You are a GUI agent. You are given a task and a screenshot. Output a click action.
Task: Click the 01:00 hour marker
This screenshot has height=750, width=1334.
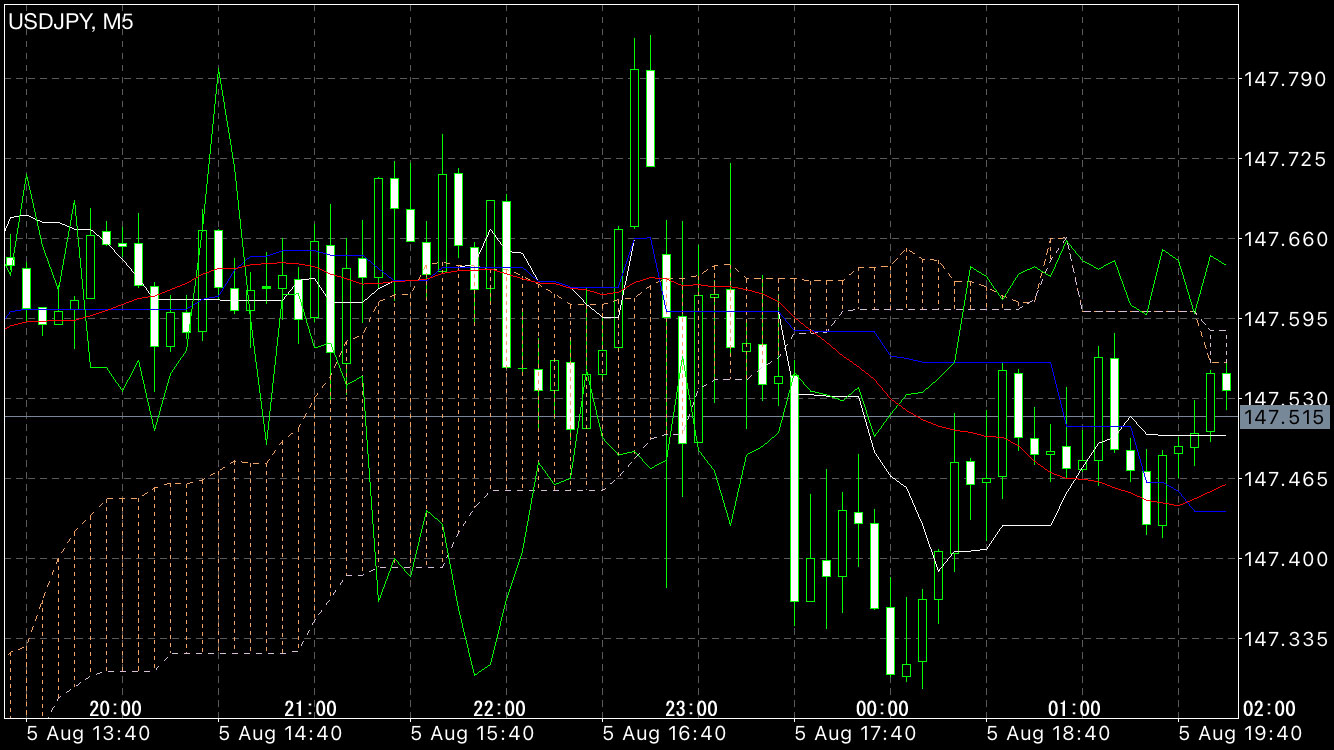[x=1074, y=709]
